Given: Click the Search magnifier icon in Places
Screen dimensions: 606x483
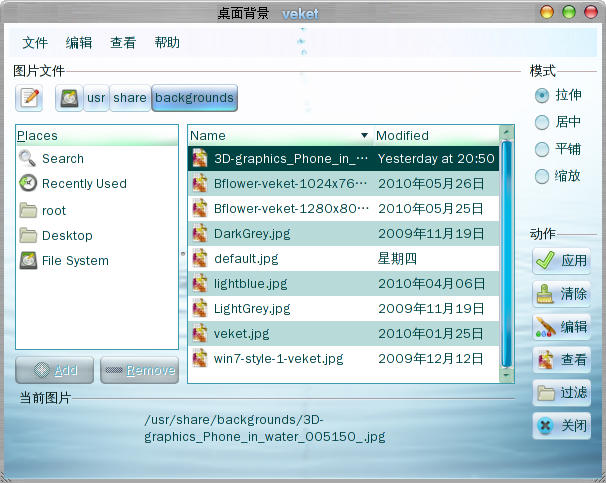Looking at the screenshot, I should [x=28, y=158].
